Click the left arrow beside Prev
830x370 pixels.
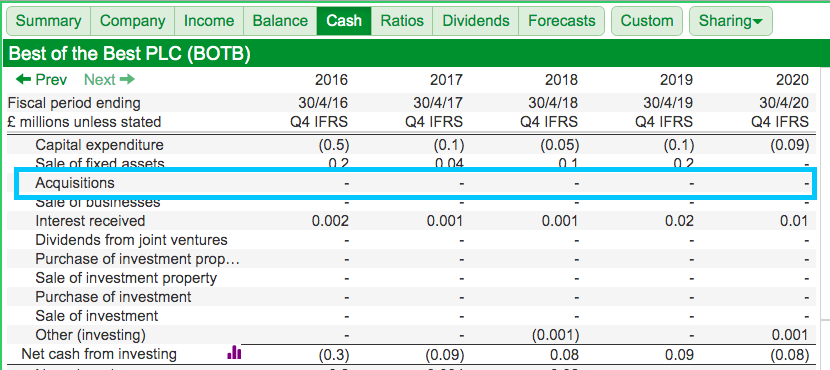pos(23,79)
